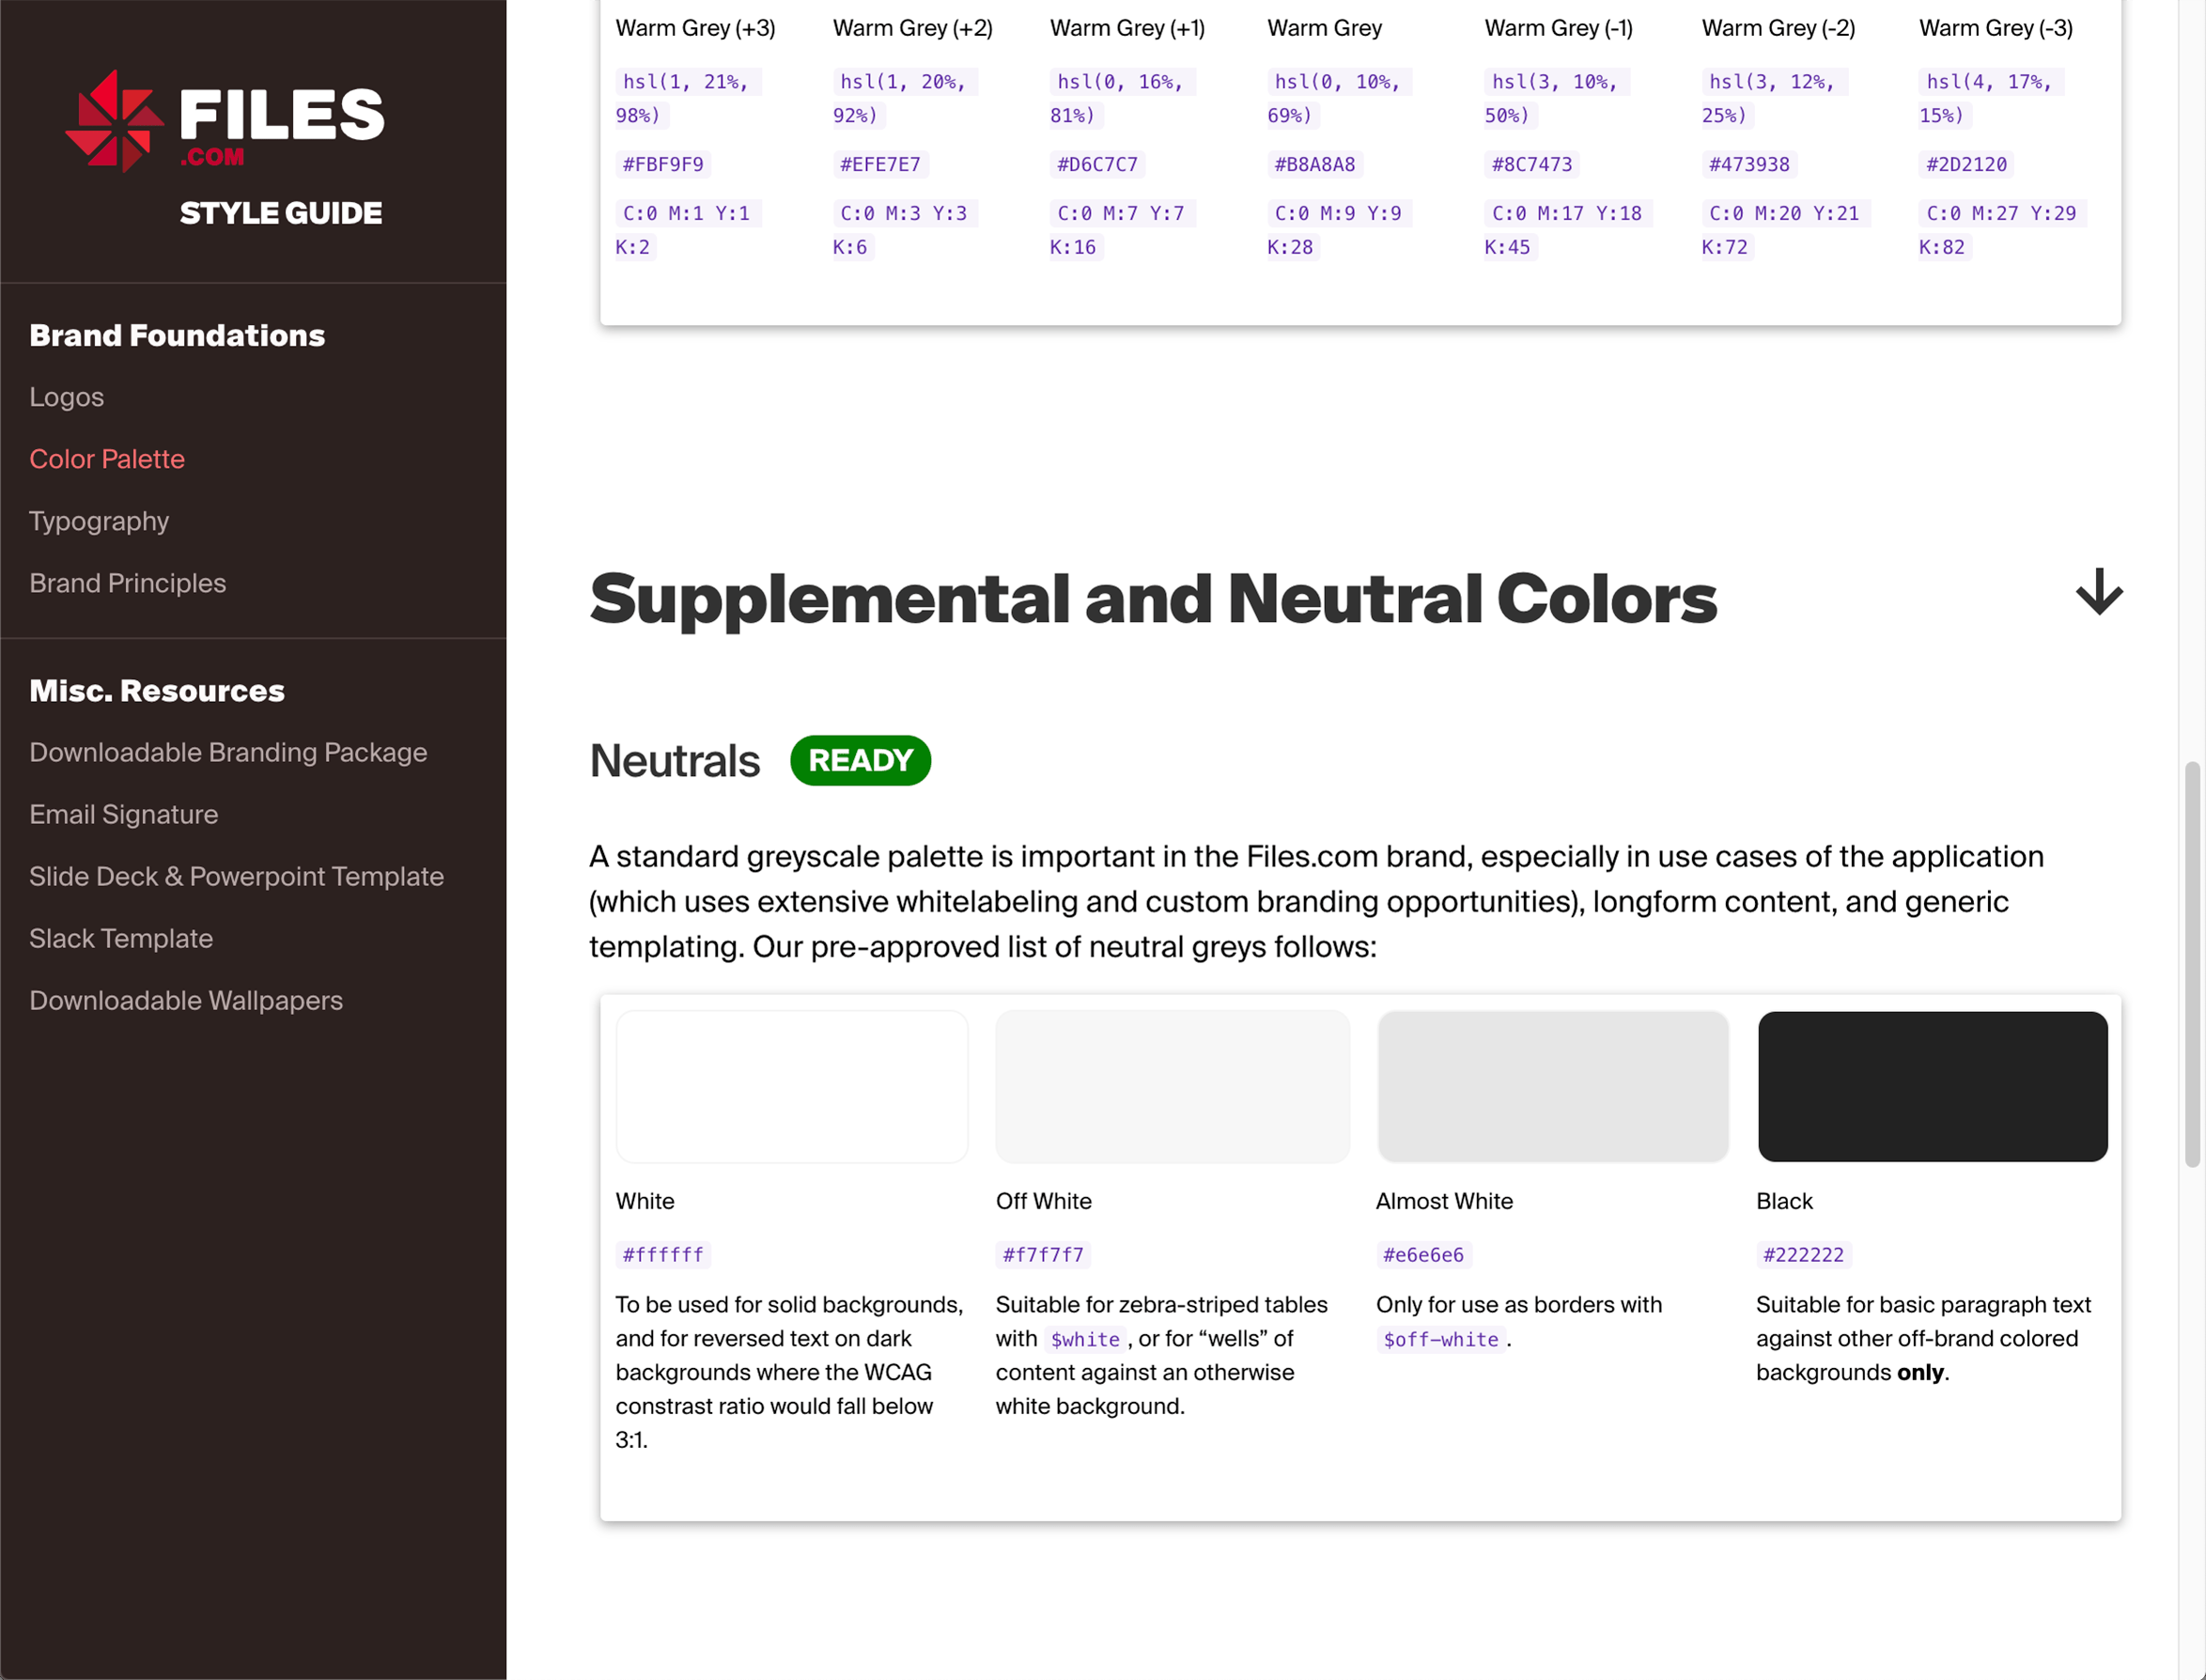
Task: Navigate to Email Signature page
Action: [x=123, y=814]
